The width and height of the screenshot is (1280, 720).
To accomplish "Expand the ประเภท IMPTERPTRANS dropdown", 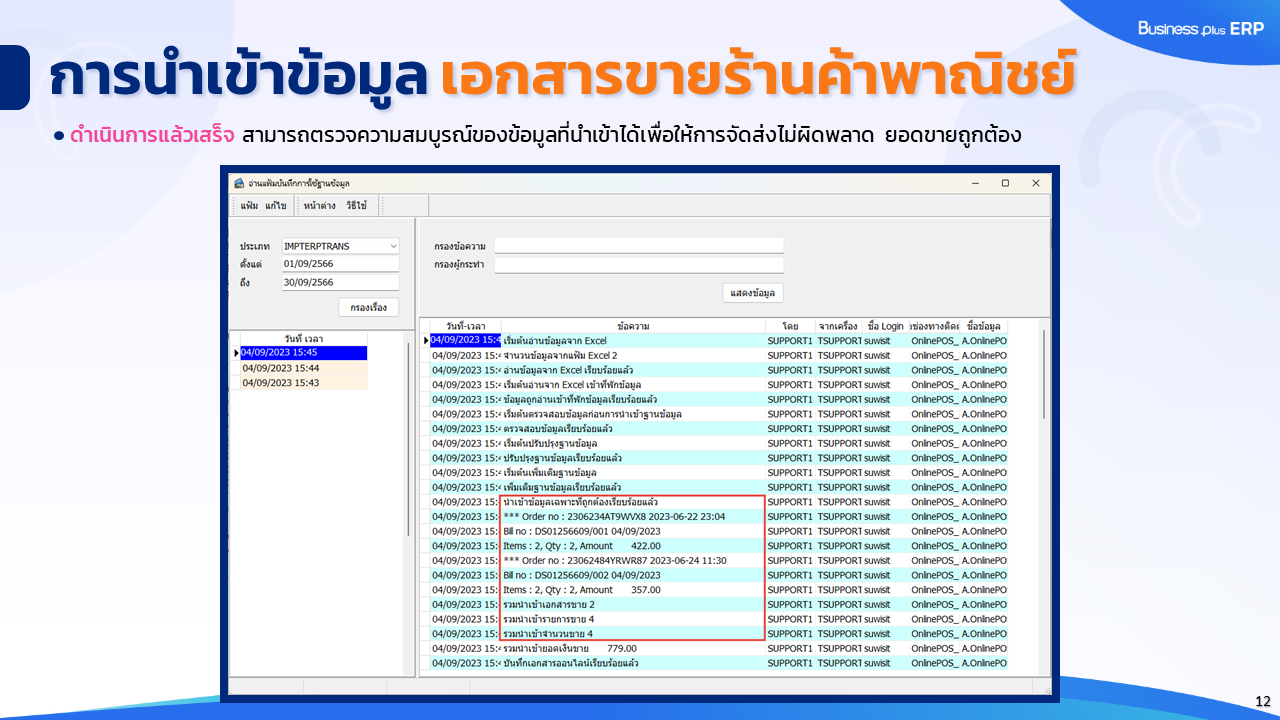I will tap(393, 246).
